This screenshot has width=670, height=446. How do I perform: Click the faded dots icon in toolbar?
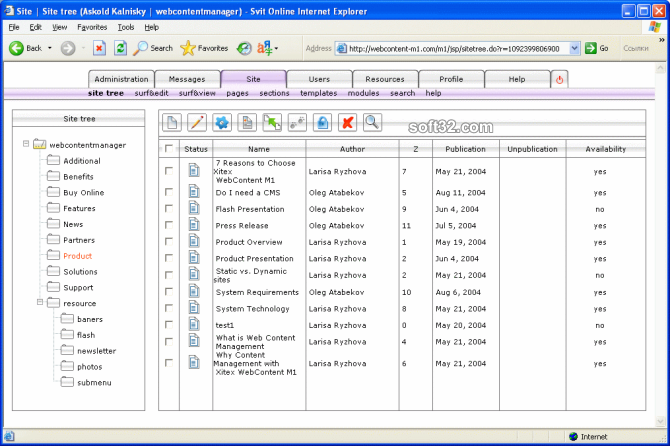[x=297, y=123]
